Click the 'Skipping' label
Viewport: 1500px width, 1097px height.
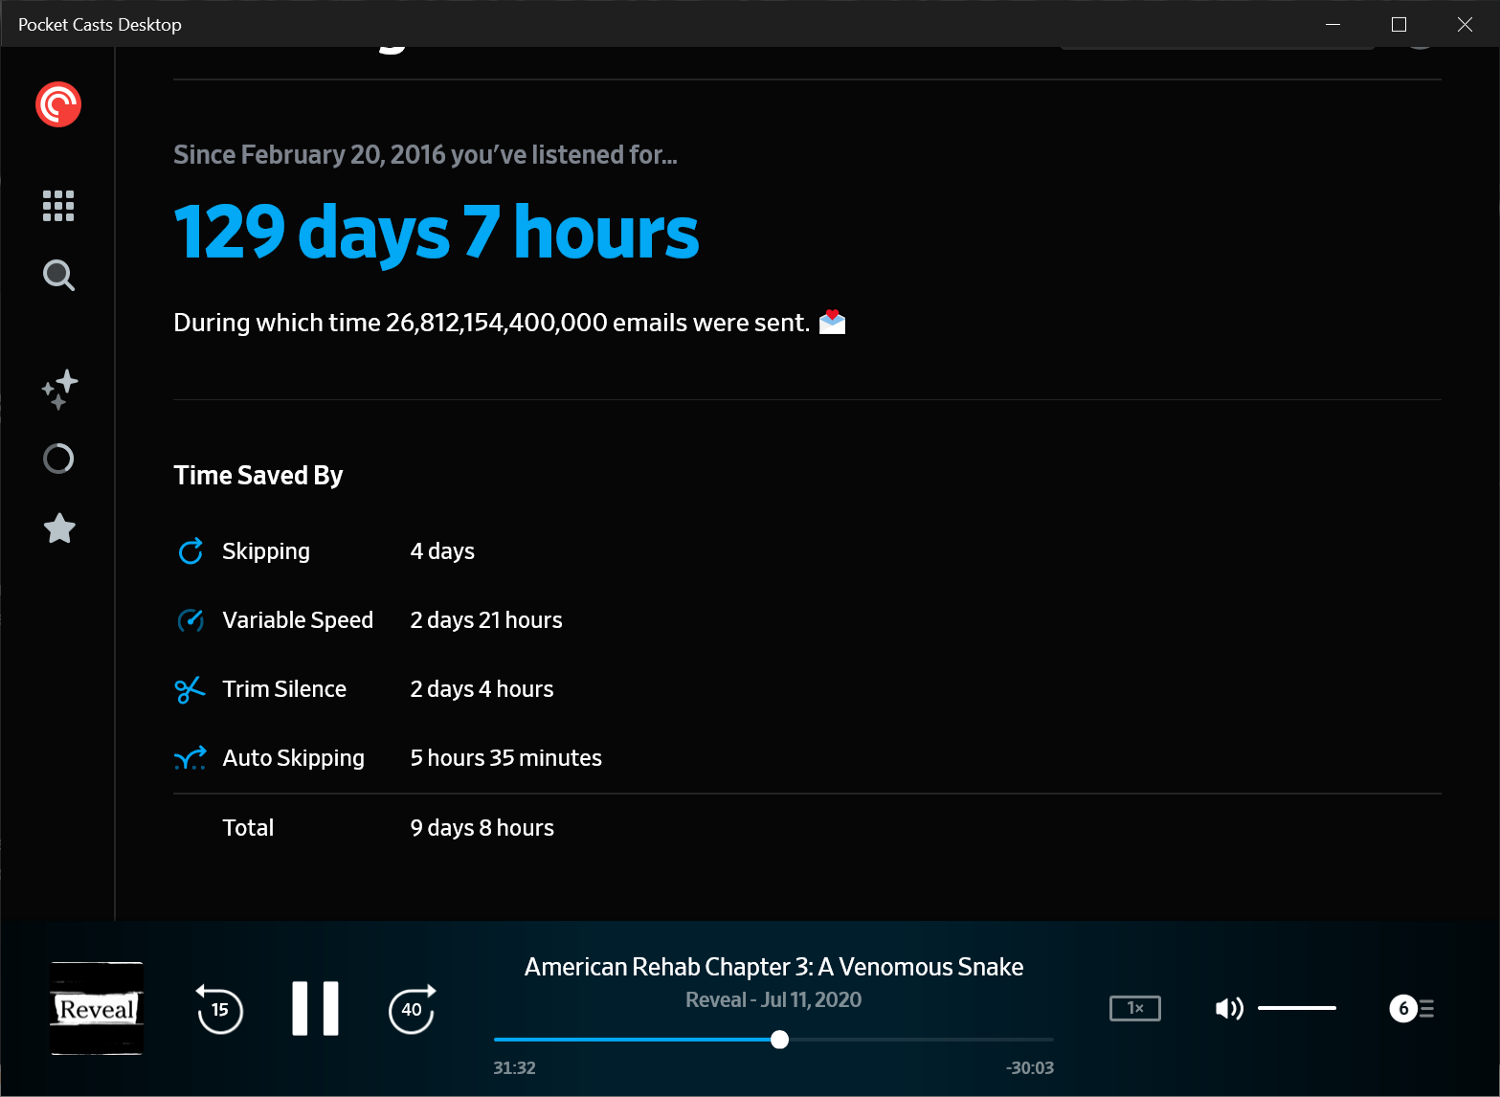tap(266, 551)
